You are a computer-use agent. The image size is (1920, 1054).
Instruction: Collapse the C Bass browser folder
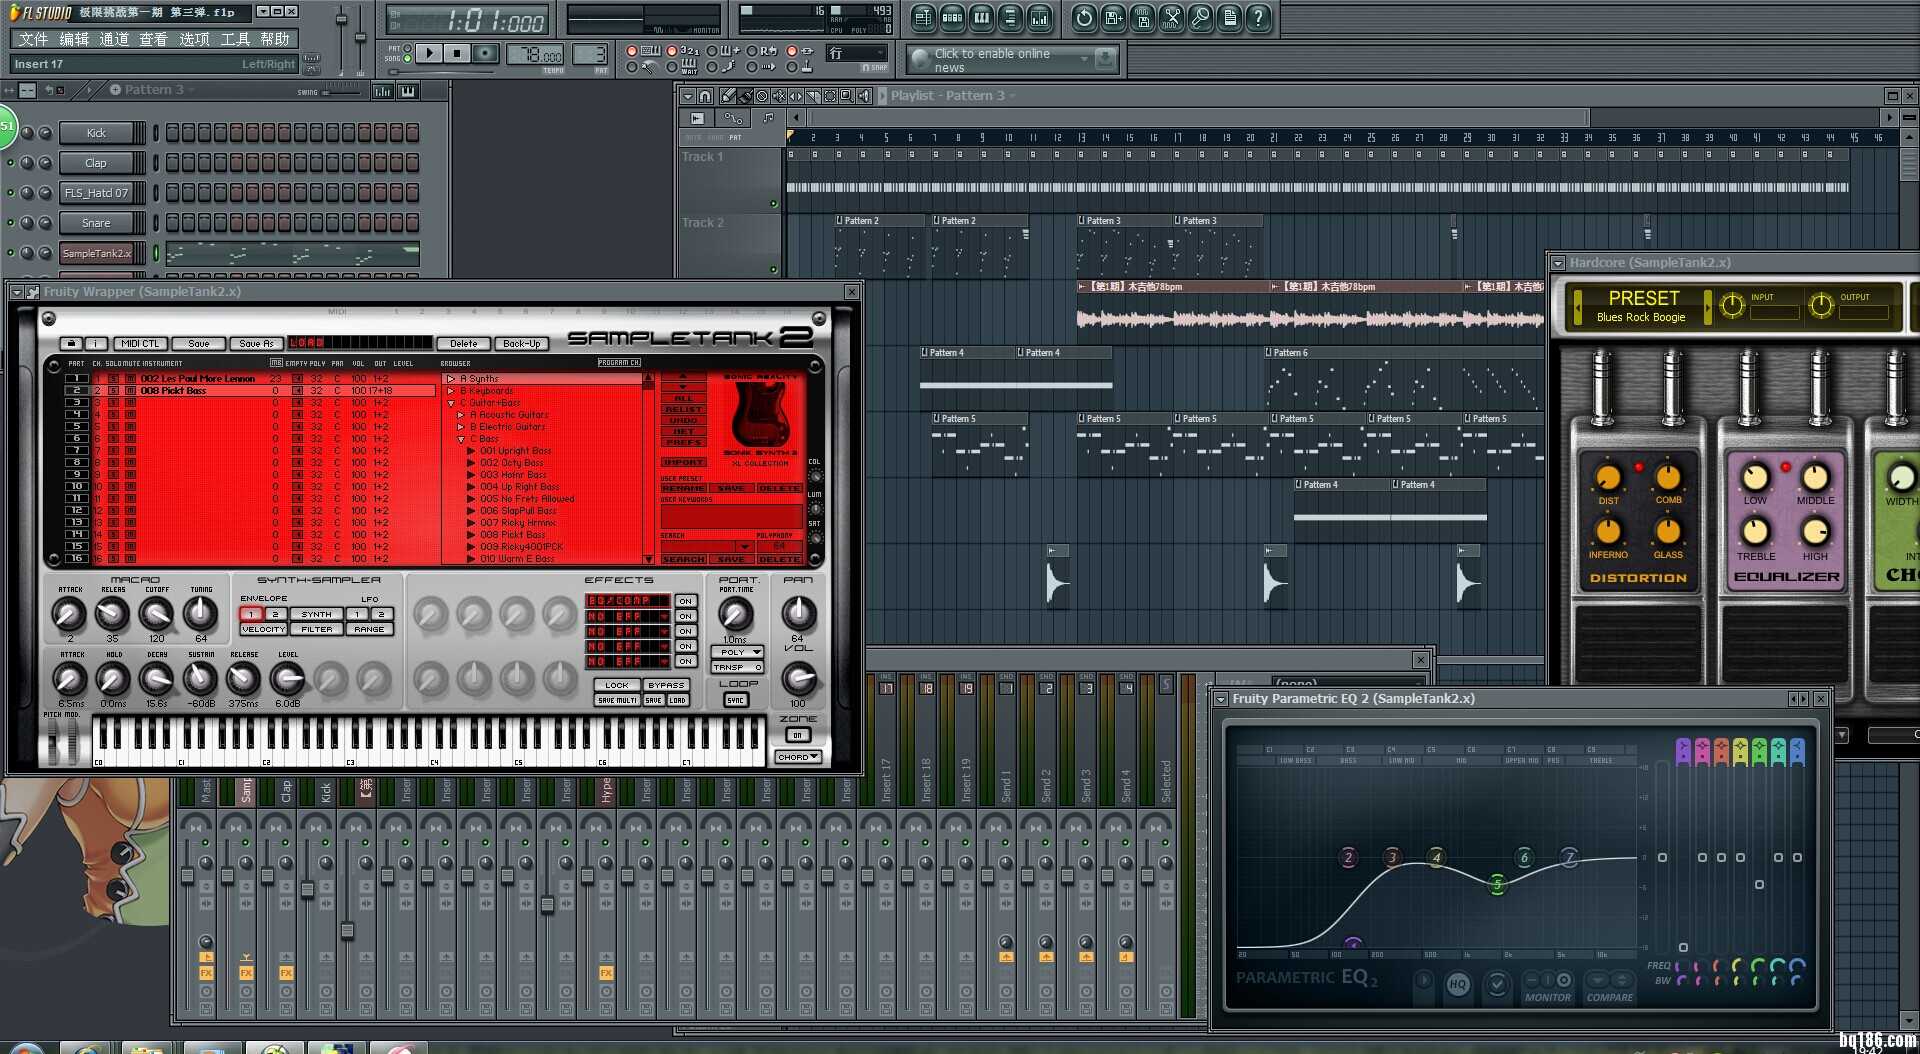pos(461,439)
